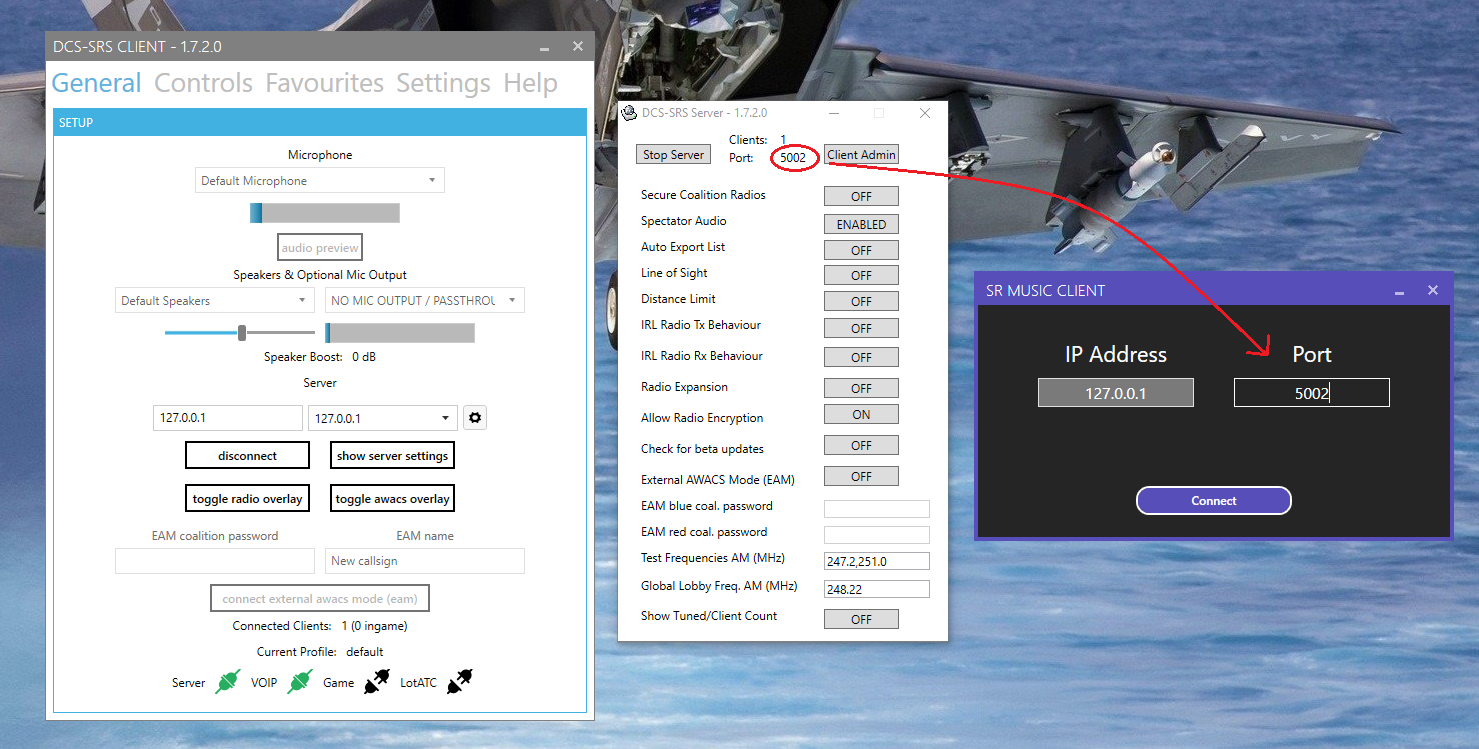Toggle IRL Radio Rx Behaviour setting
The height and width of the screenshot is (749, 1479).
click(861, 357)
